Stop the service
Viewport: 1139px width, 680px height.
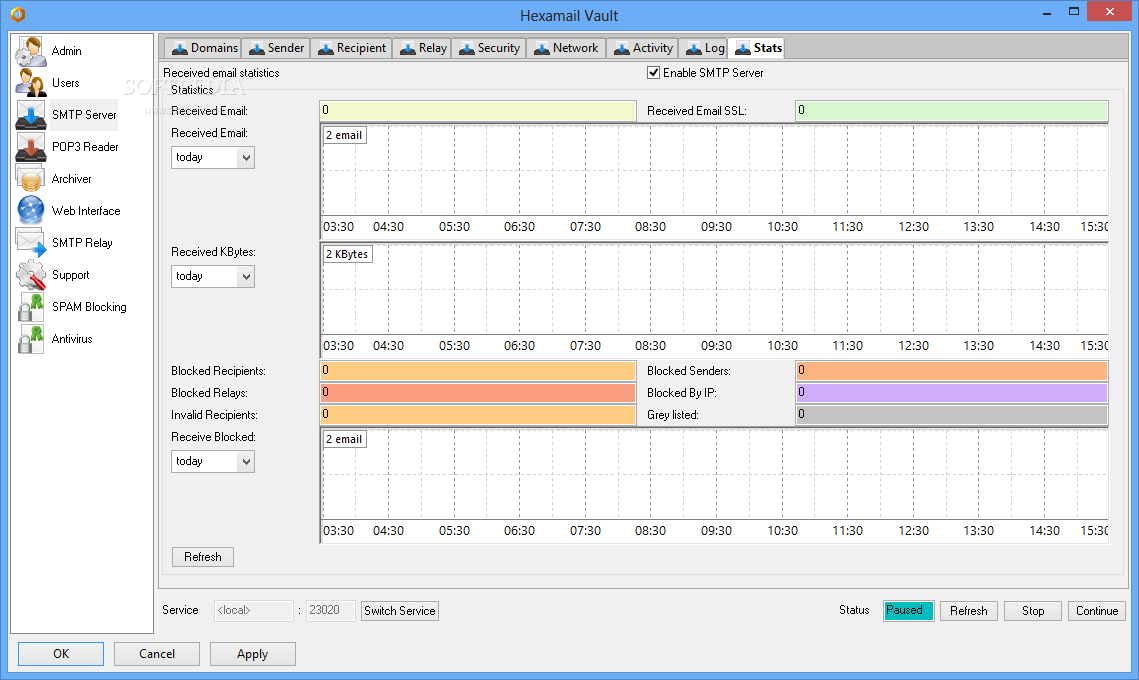[x=1033, y=611]
